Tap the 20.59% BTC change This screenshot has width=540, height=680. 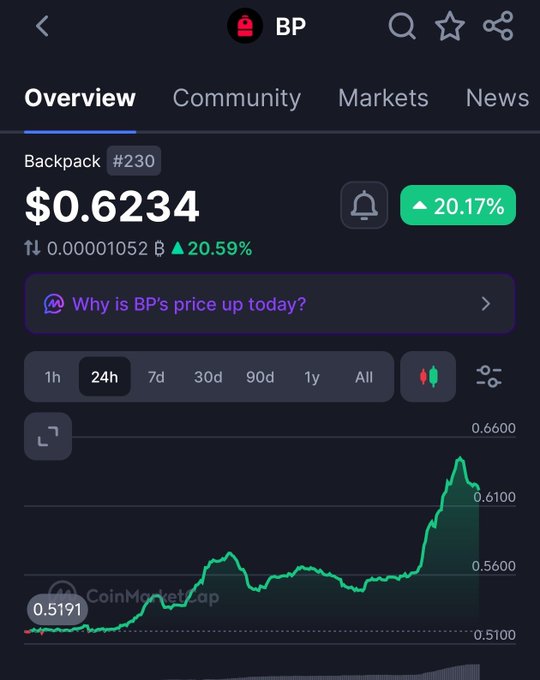point(212,248)
